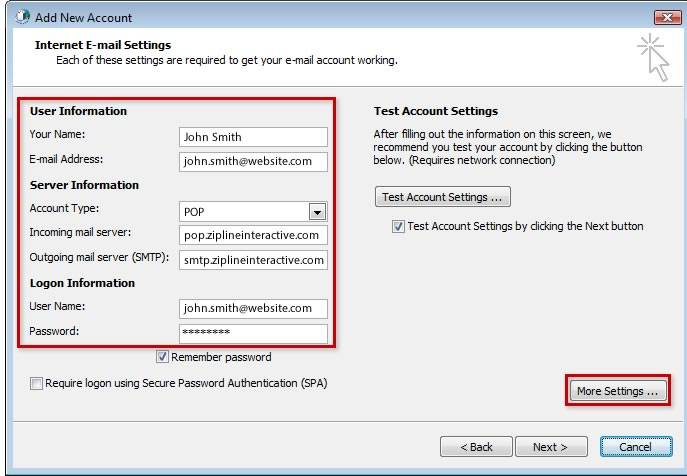687x476 pixels.
Task: Open the Account Type dropdown arrow
Action: coord(317,212)
